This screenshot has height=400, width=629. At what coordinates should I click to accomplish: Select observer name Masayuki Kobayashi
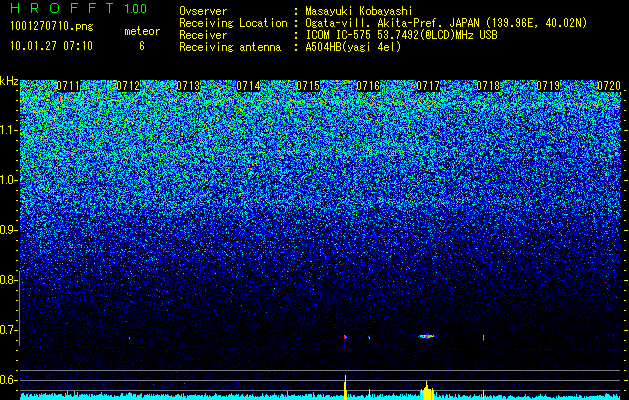pyautogui.click(x=359, y=11)
